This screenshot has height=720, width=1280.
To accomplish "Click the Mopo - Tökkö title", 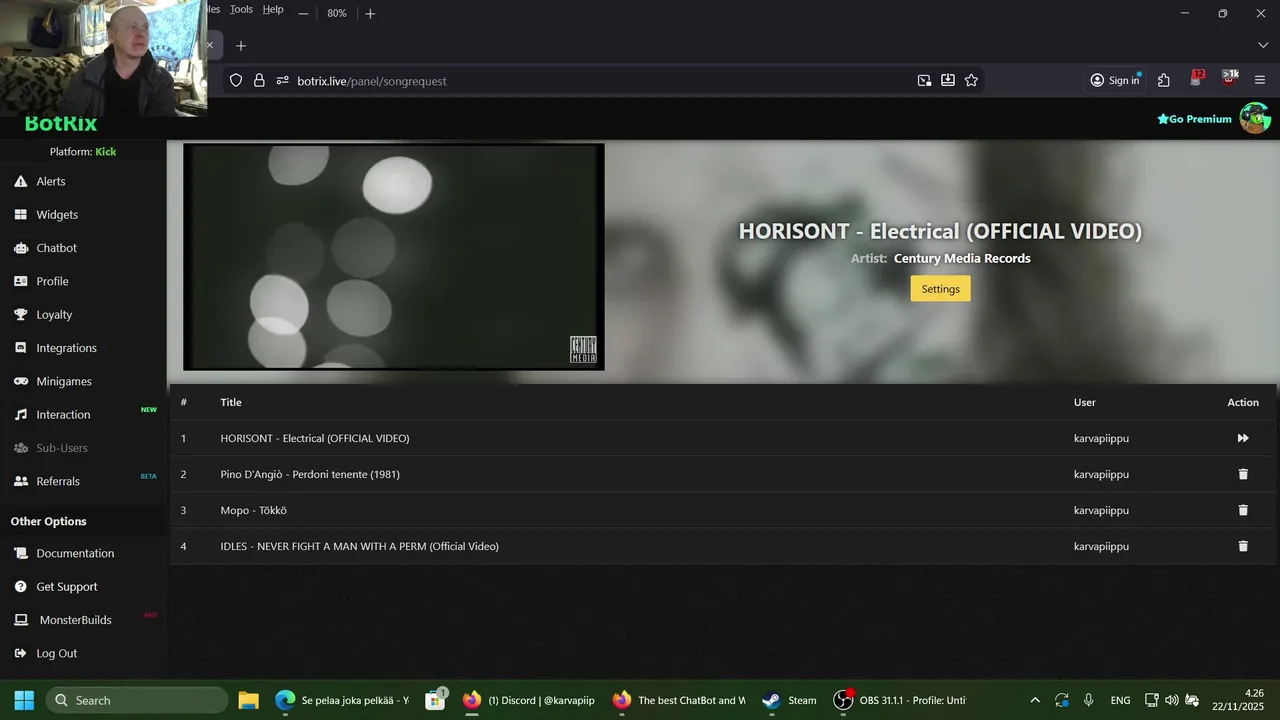I will (x=254, y=510).
